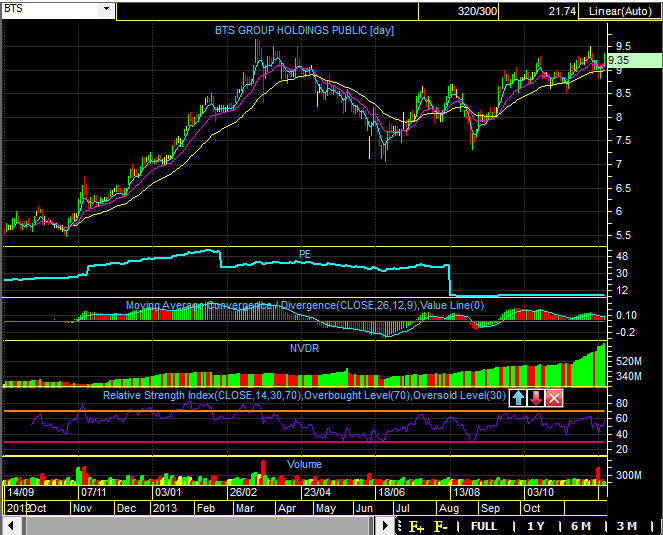Click the F- icon in bottom toolbar
Image resolution: width=663 pixels, height=535 pixels.
click(x=440, y=526)
